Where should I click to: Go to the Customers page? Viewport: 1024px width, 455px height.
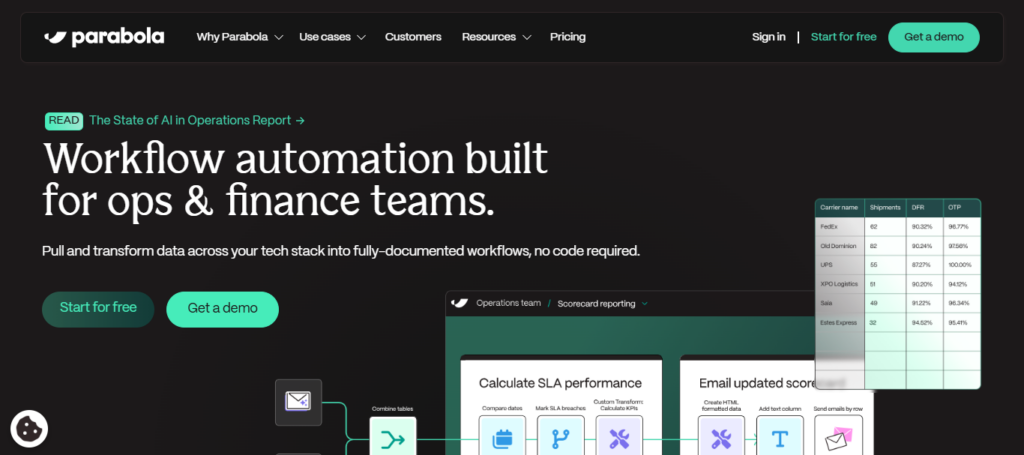tap(413, 37)
